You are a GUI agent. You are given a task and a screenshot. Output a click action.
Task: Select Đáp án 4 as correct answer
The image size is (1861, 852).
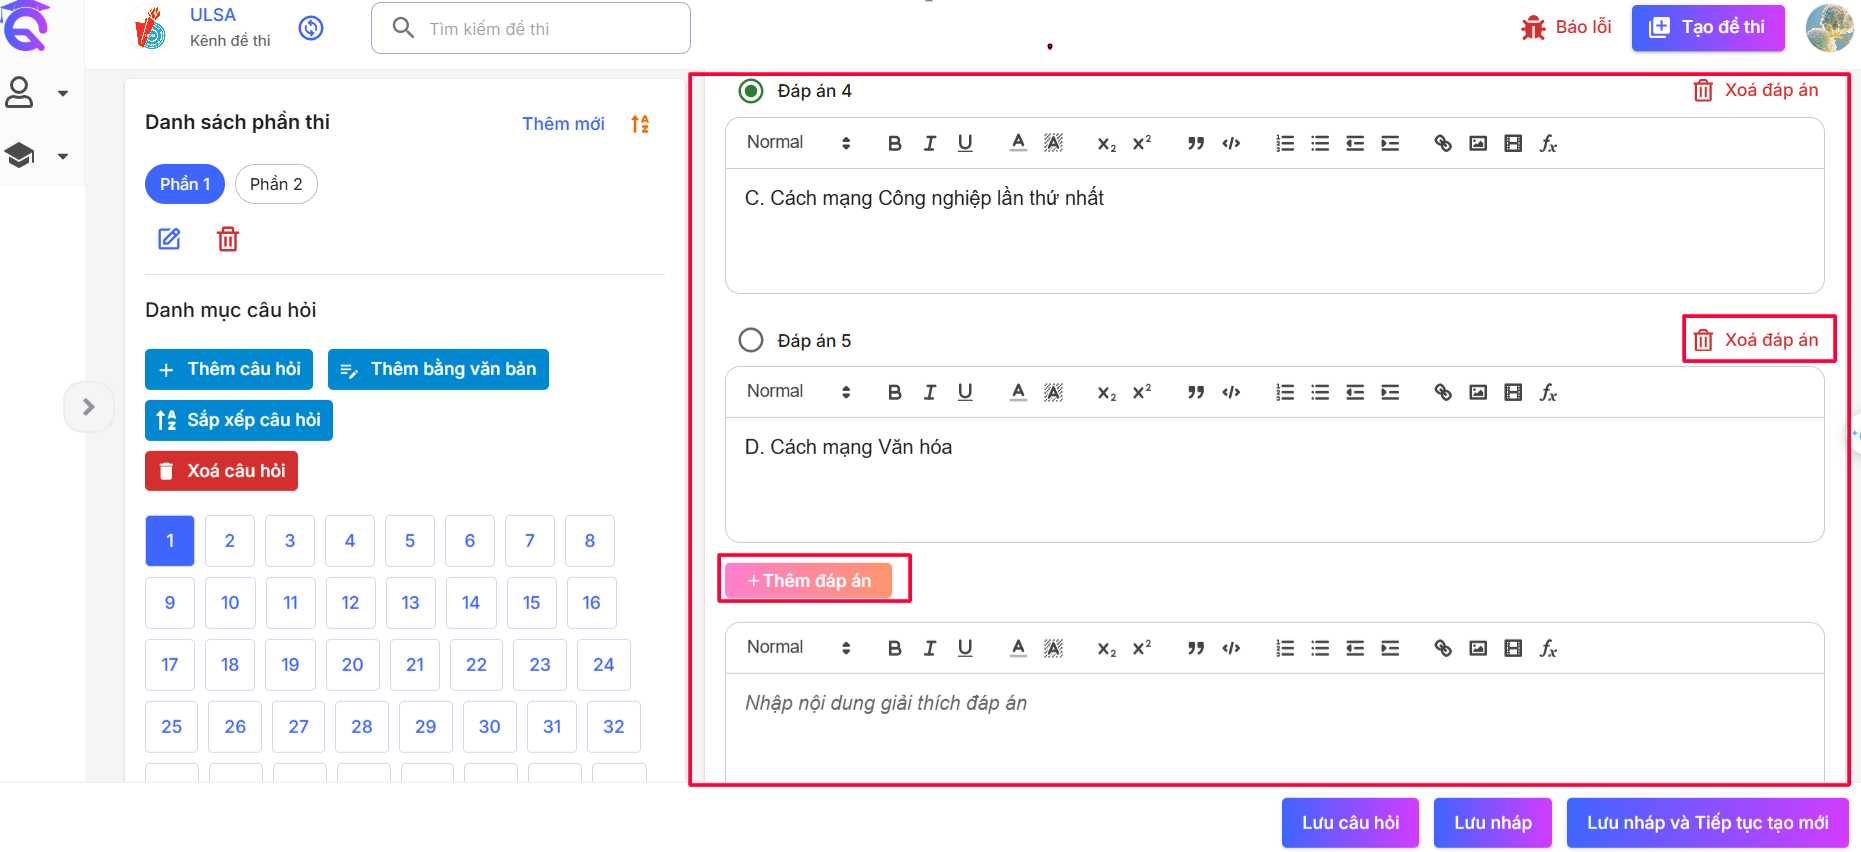pyautogui.click(x=750, y=91)
